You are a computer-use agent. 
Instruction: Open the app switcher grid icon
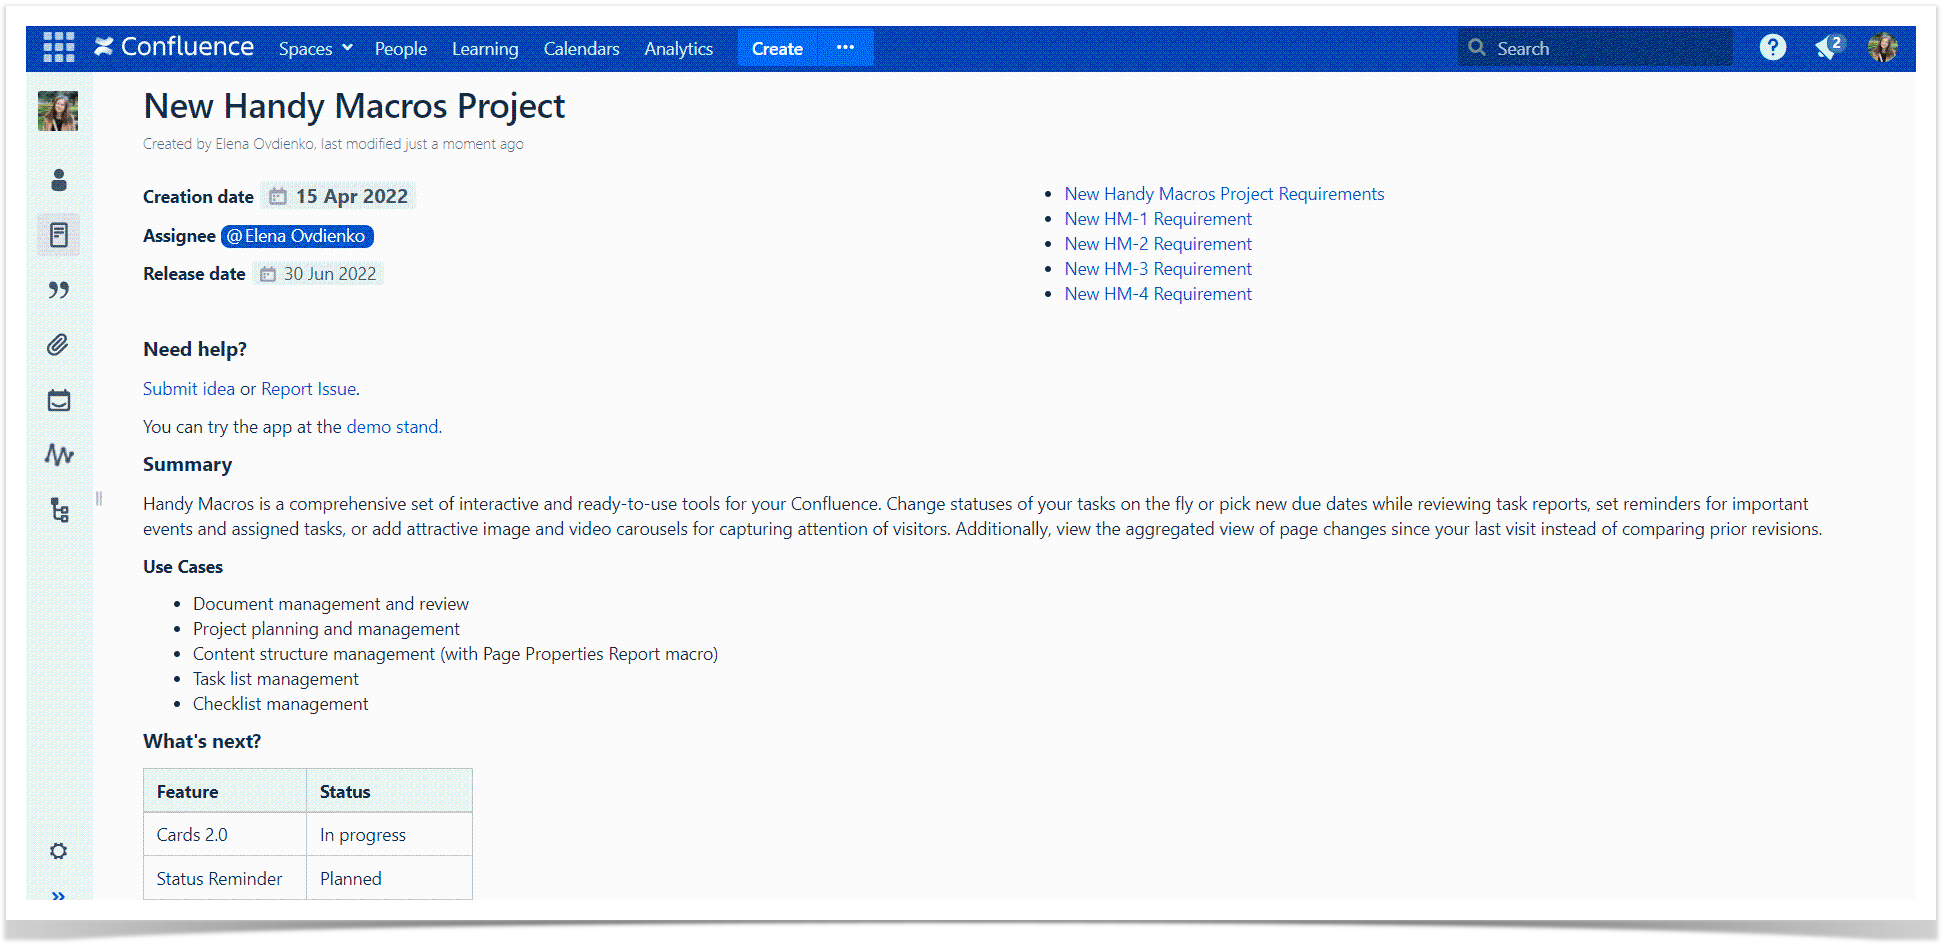(59, 47)
